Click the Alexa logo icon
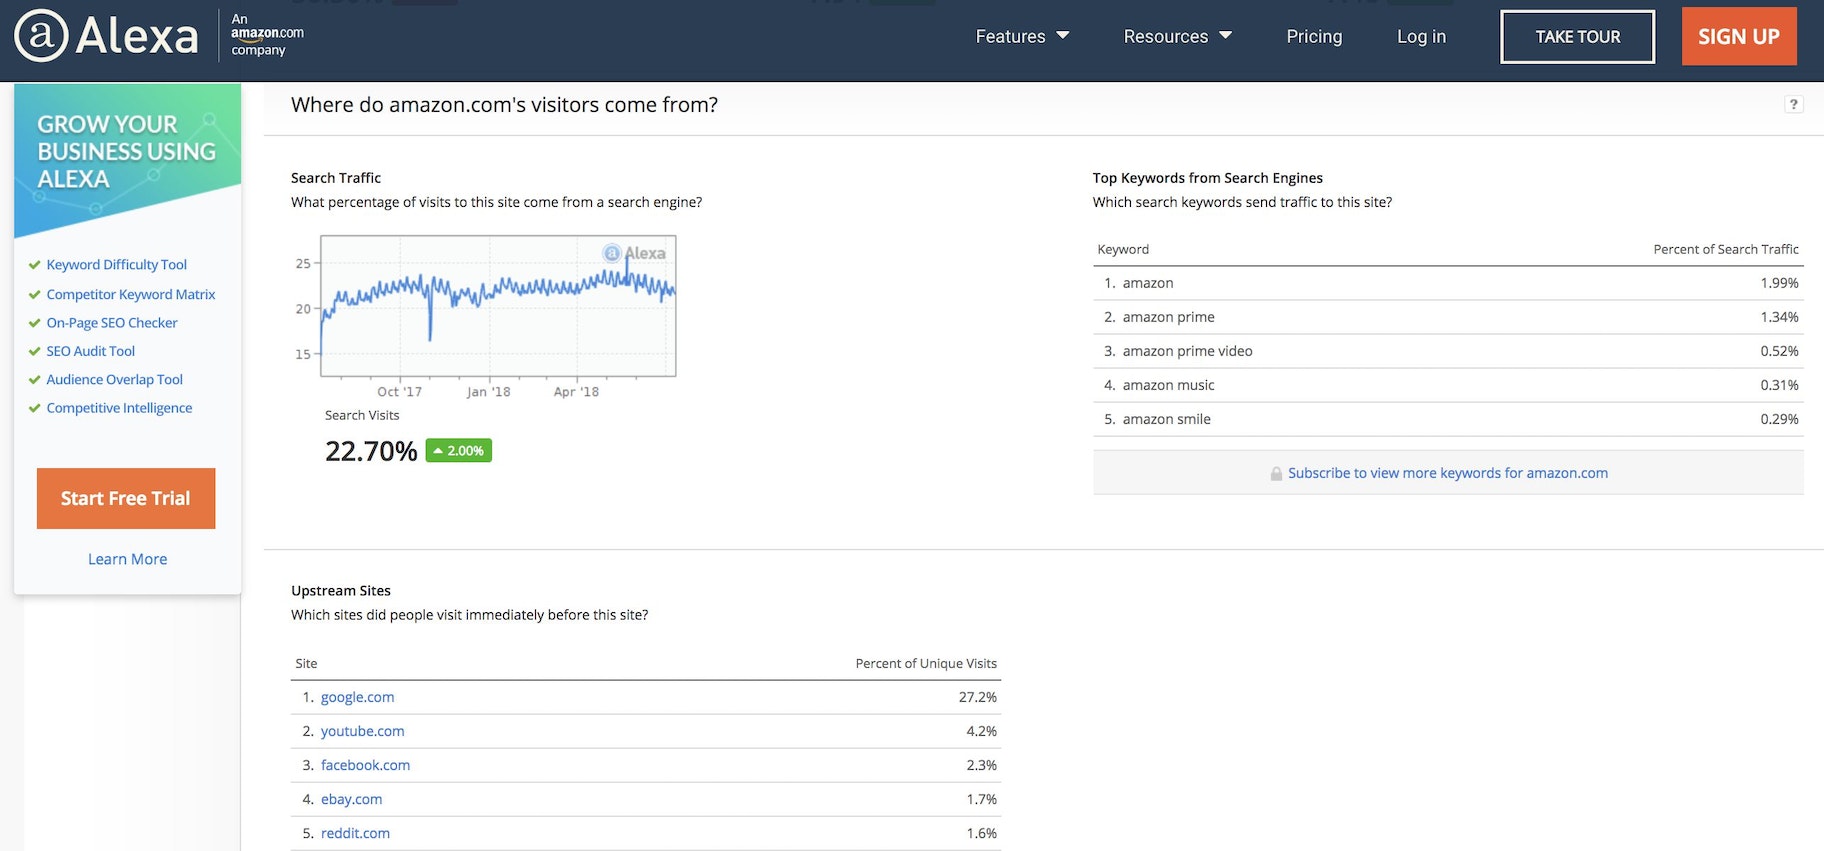The image size is (1824, 851). (41, 36)
